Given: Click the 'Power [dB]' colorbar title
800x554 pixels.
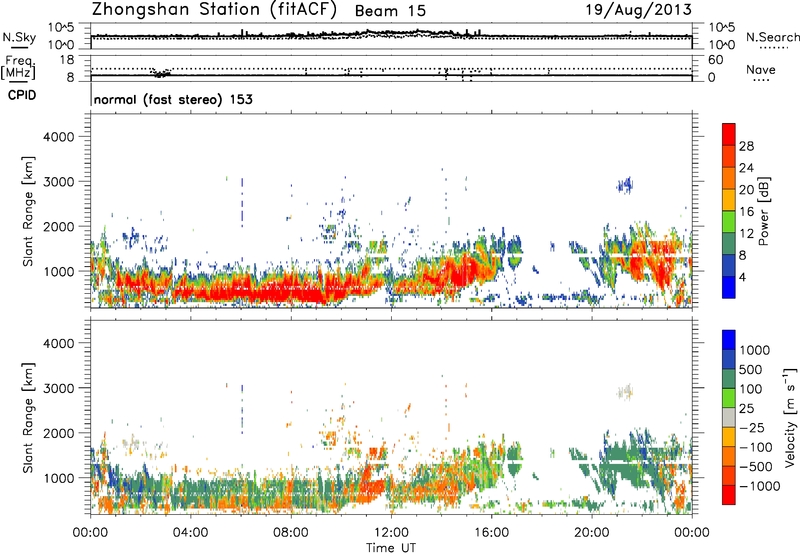Looking at the screenshot, I should (x=763, y=211).
